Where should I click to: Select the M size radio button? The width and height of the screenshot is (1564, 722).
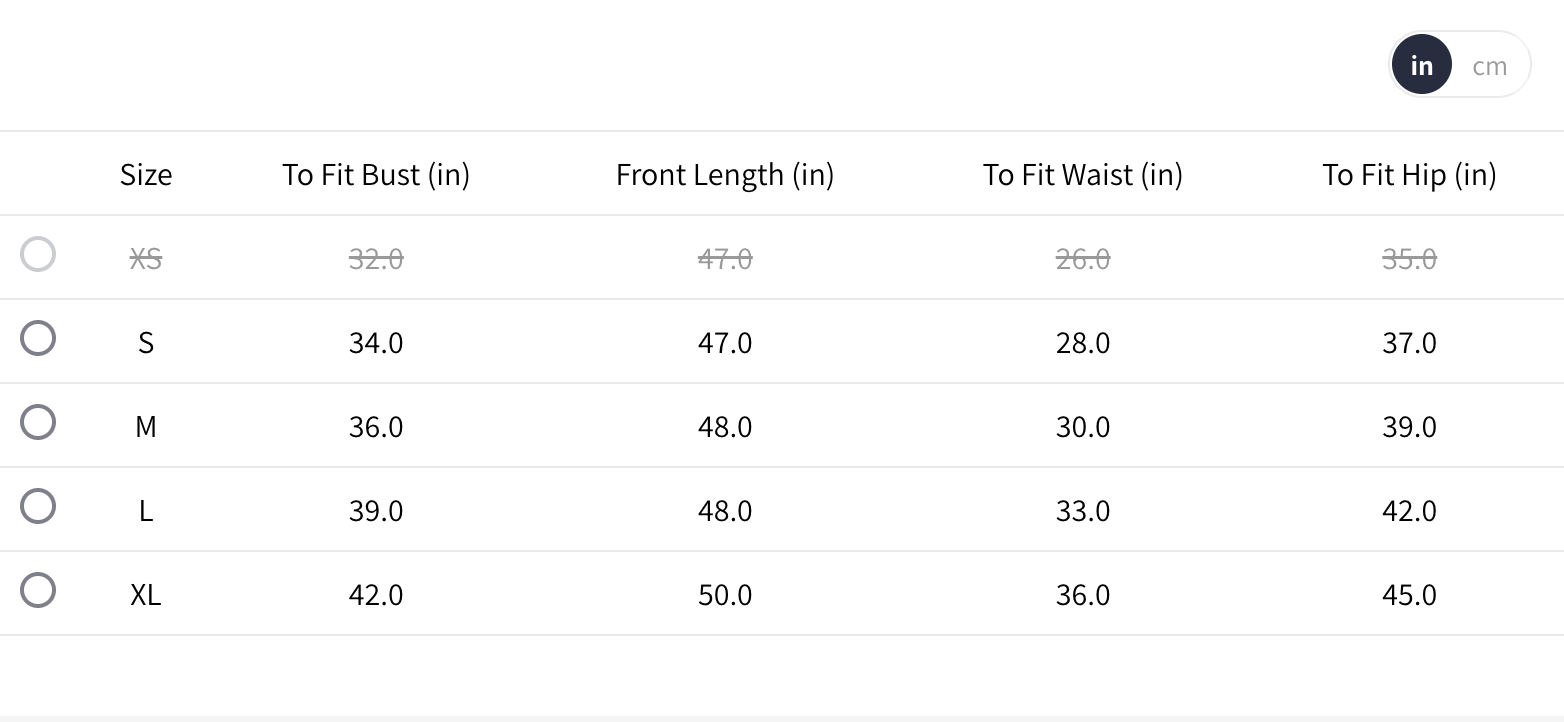[x=38, y=422]
